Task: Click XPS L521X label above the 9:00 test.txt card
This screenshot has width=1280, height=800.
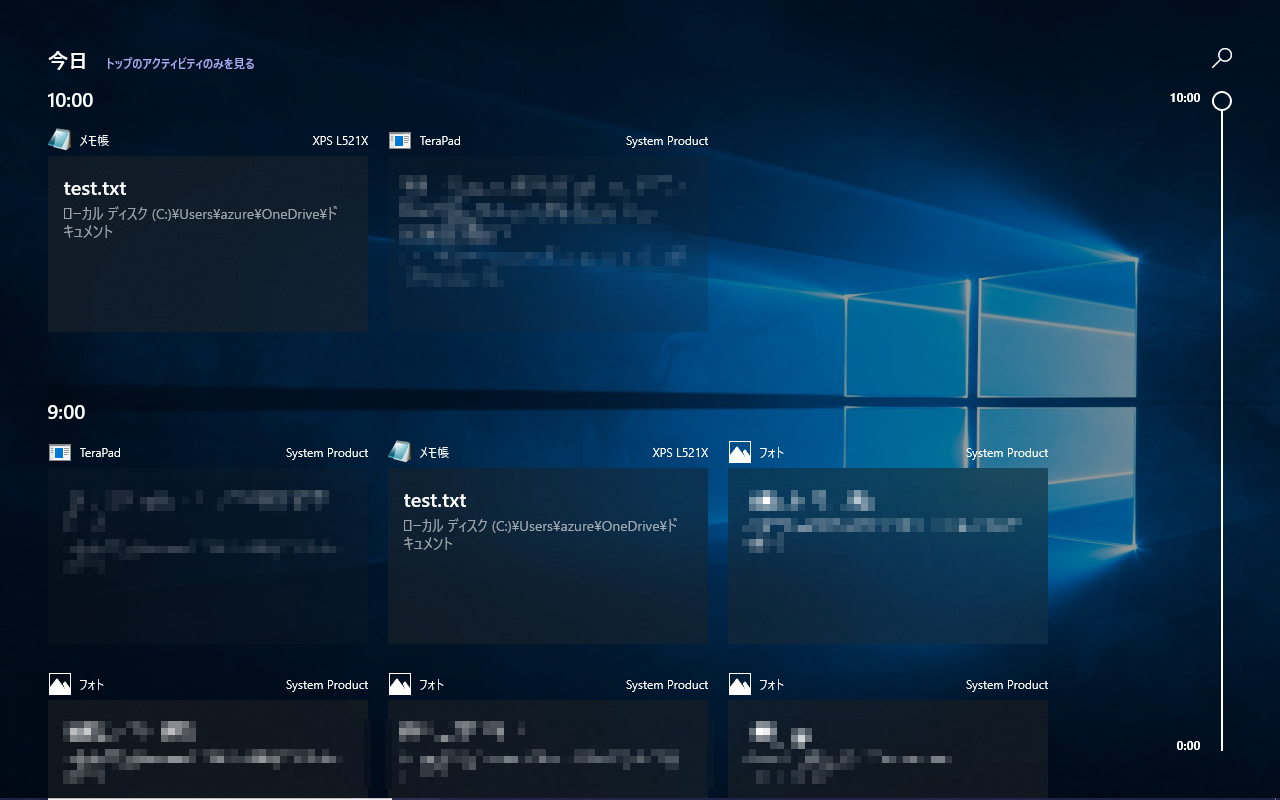Action: (680, 453)
